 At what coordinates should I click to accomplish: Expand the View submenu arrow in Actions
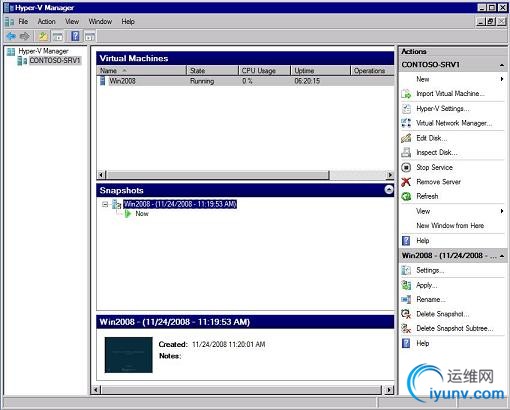tap(502, 211)
